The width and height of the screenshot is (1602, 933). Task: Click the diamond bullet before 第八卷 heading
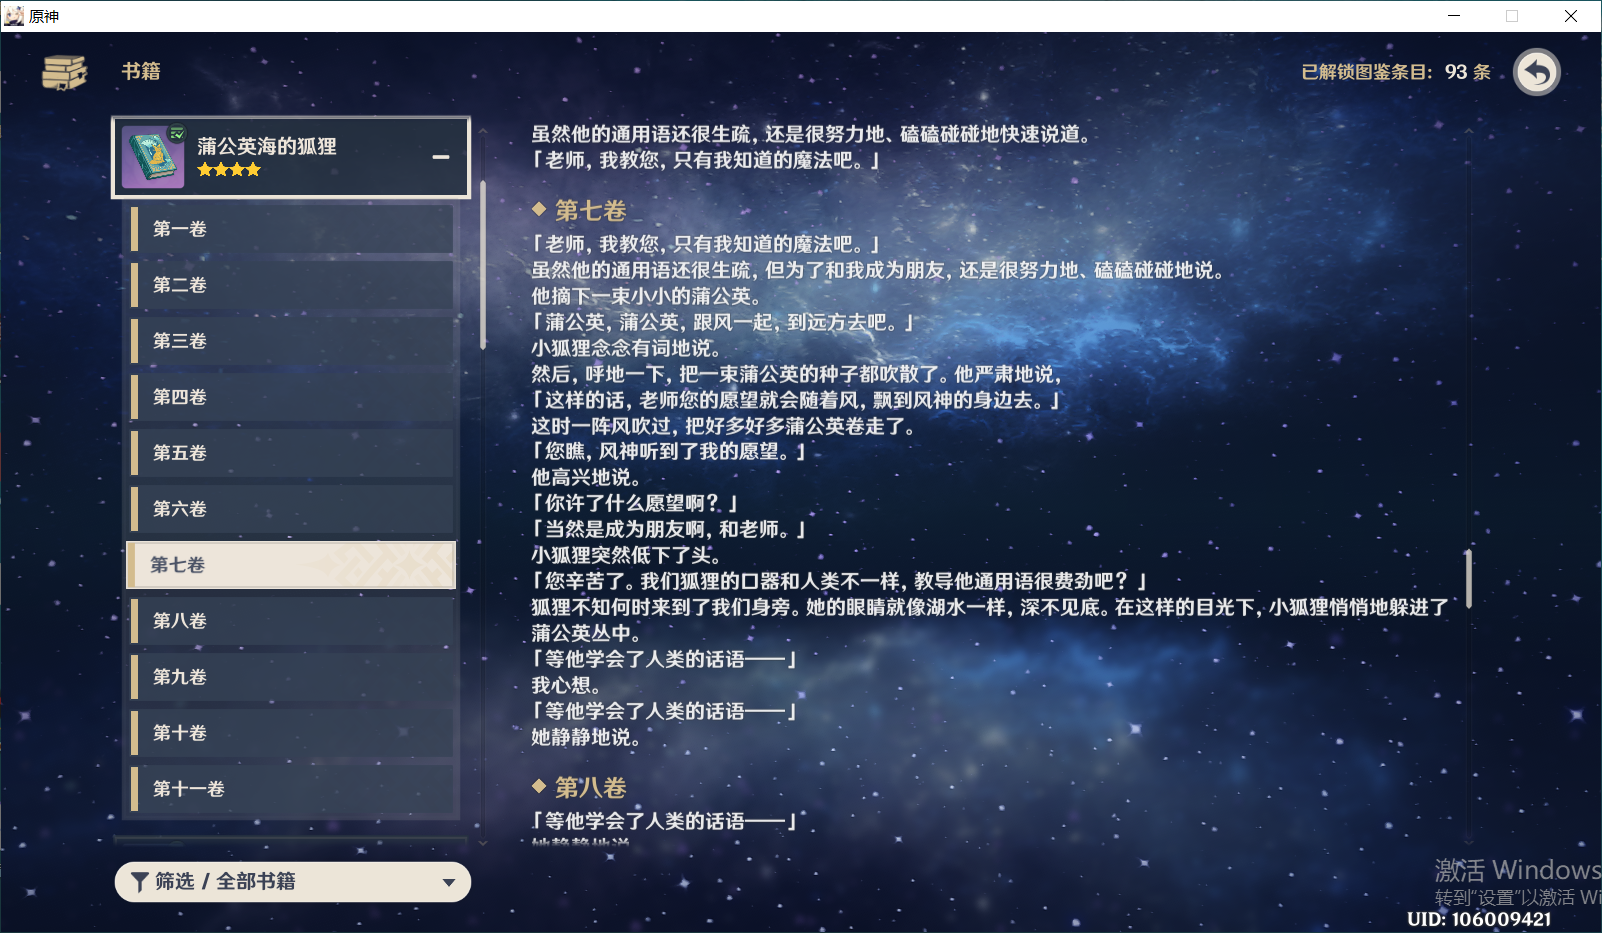[539, 786]
